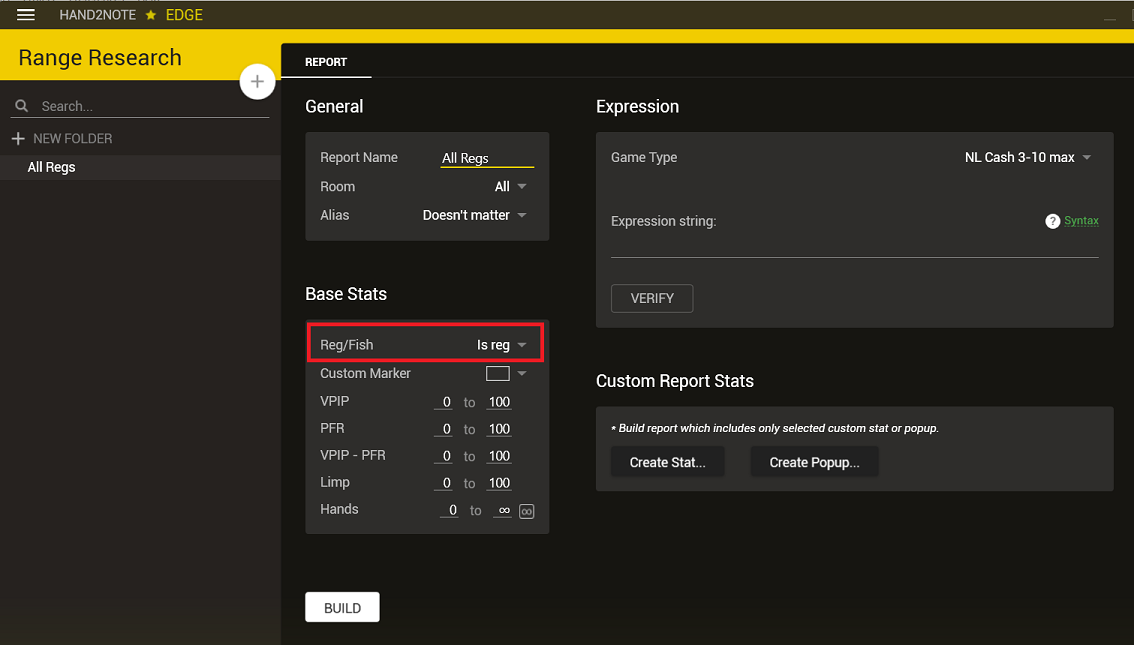Click the Expression heading
The image size is (1134, 645).
tap(637, 107)
